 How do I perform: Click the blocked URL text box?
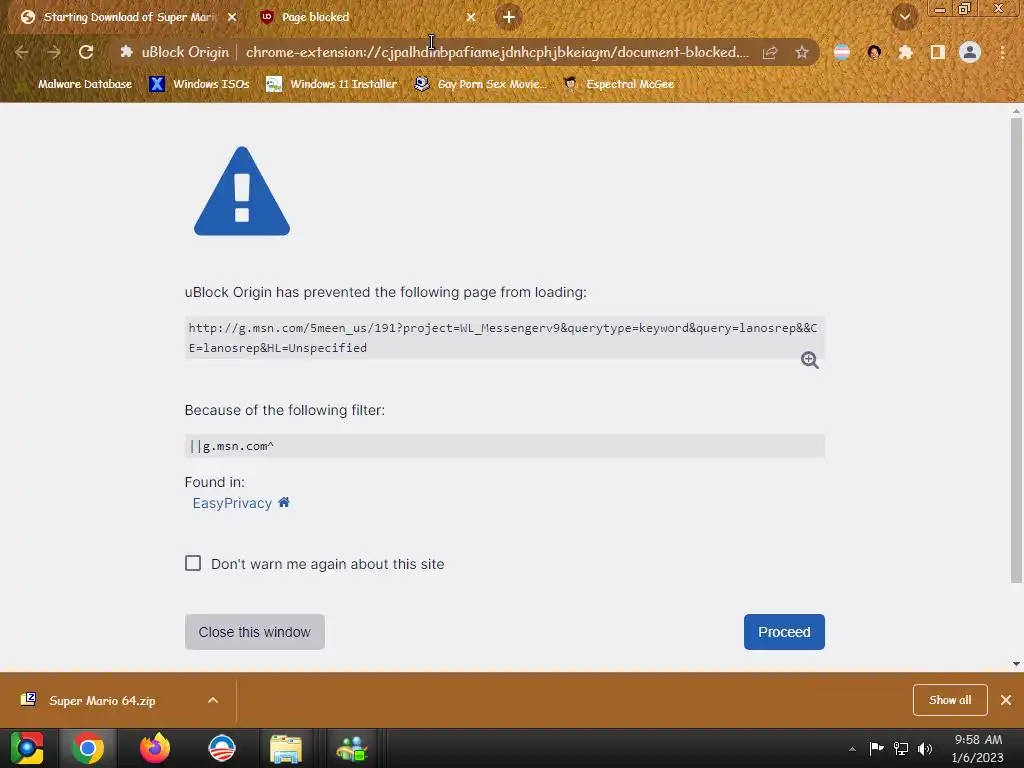pos(504,338)
